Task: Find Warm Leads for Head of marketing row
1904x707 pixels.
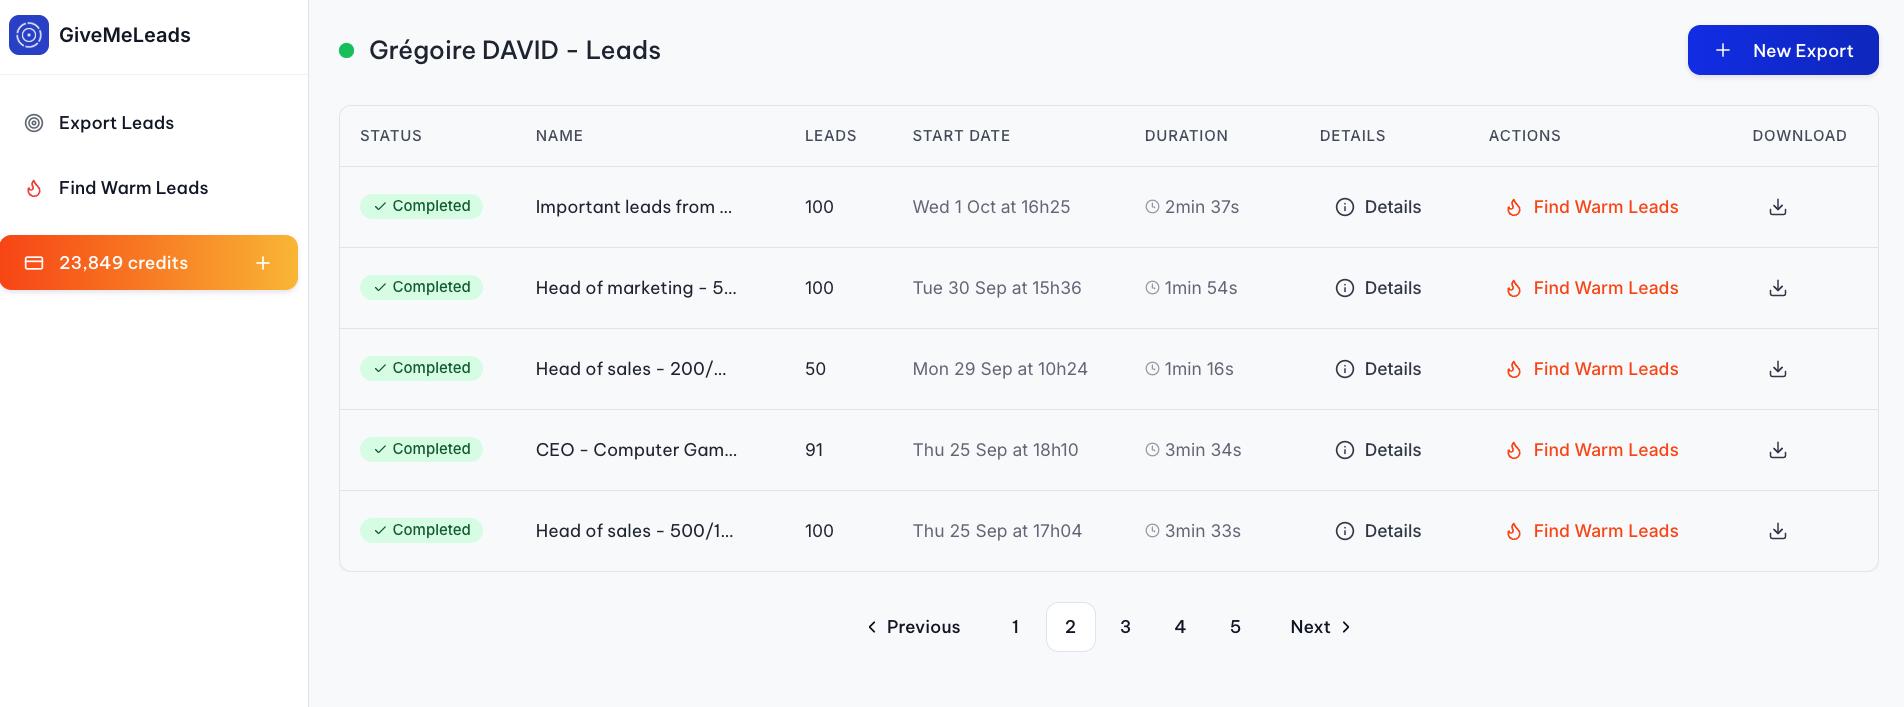Action: (1592, 288)
